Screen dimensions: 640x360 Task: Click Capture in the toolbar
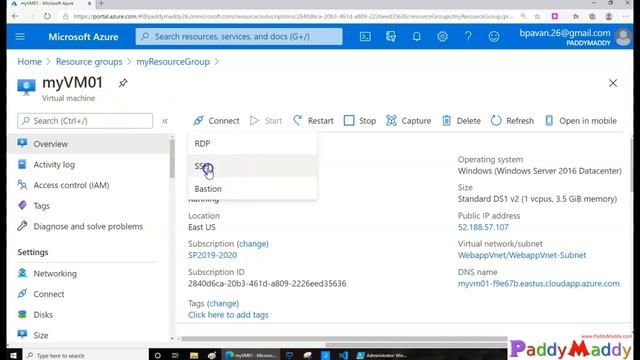click(409, 121)
